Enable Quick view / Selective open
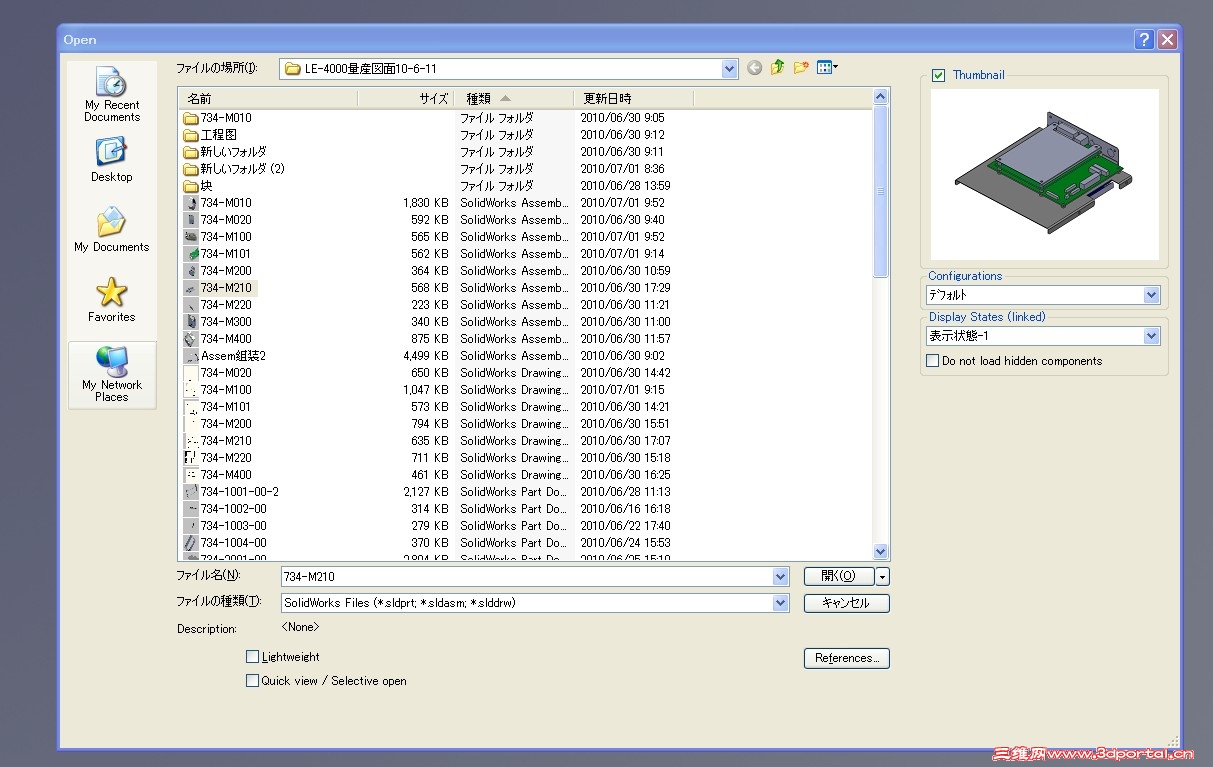This screenshot has width=1213, height=767. [253, 681]
